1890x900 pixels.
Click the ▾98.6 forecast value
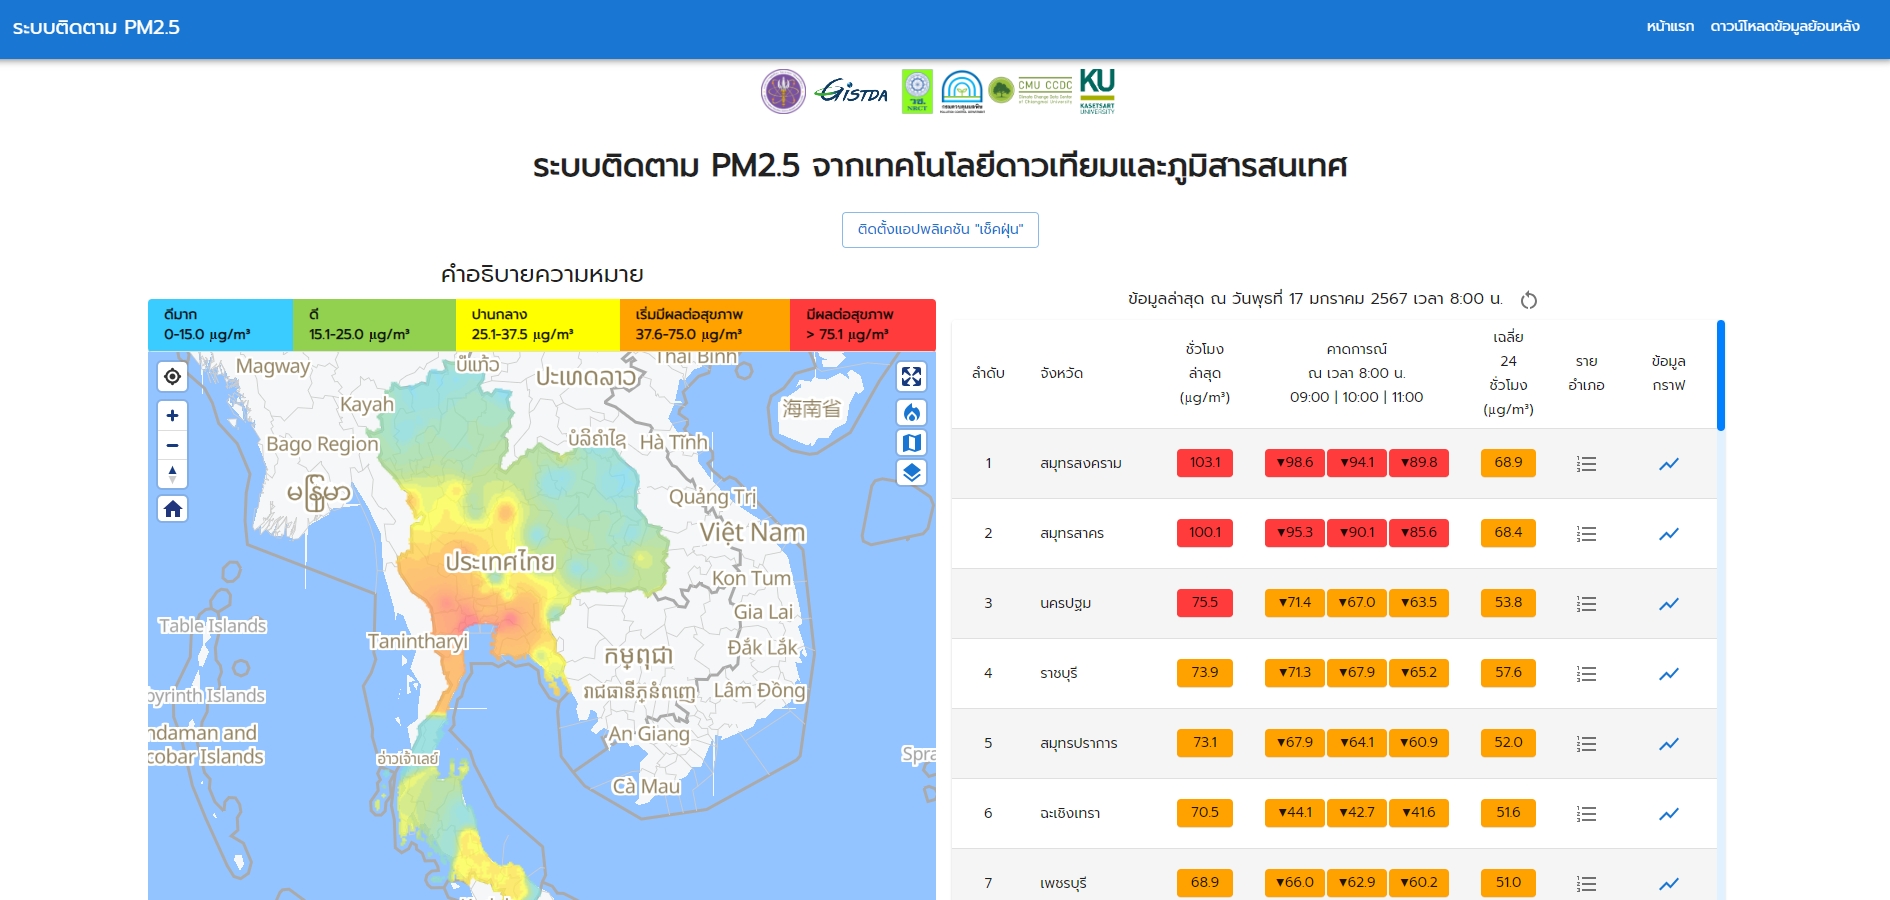coord(1295,463)
